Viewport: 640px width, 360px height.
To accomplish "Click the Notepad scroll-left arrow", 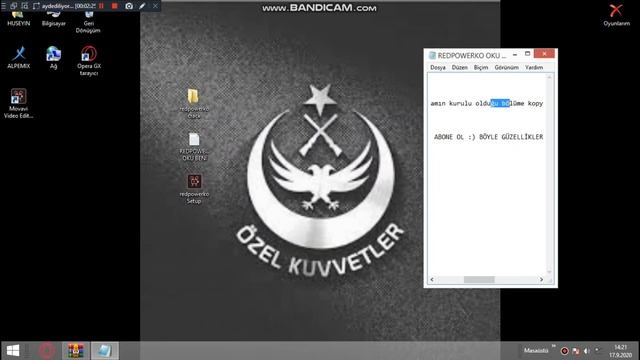I will 432,280.
